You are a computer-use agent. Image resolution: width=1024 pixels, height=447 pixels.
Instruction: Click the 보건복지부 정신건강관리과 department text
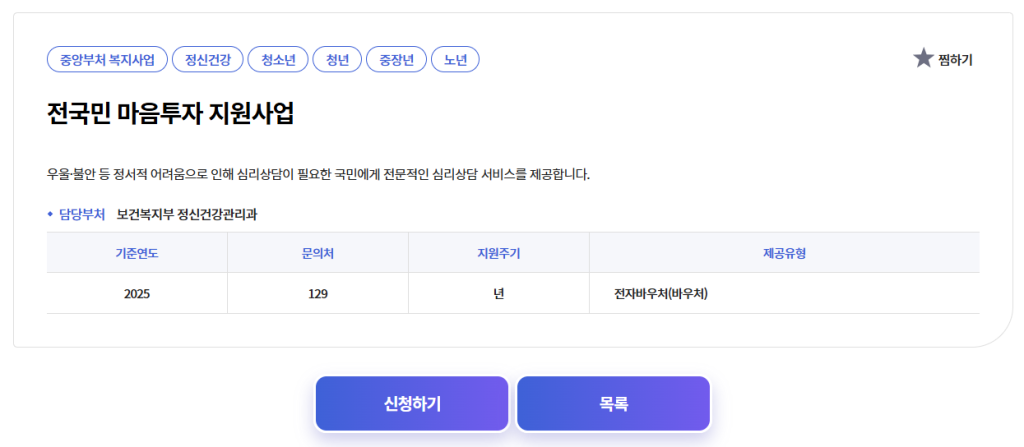[187, 214]
